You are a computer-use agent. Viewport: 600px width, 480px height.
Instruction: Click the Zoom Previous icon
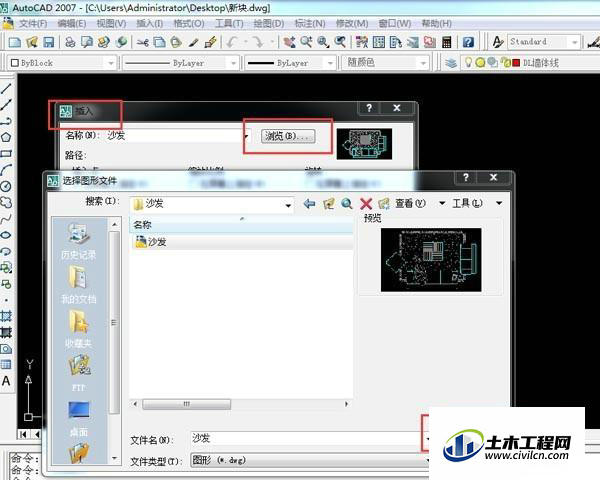click(340, 42)
